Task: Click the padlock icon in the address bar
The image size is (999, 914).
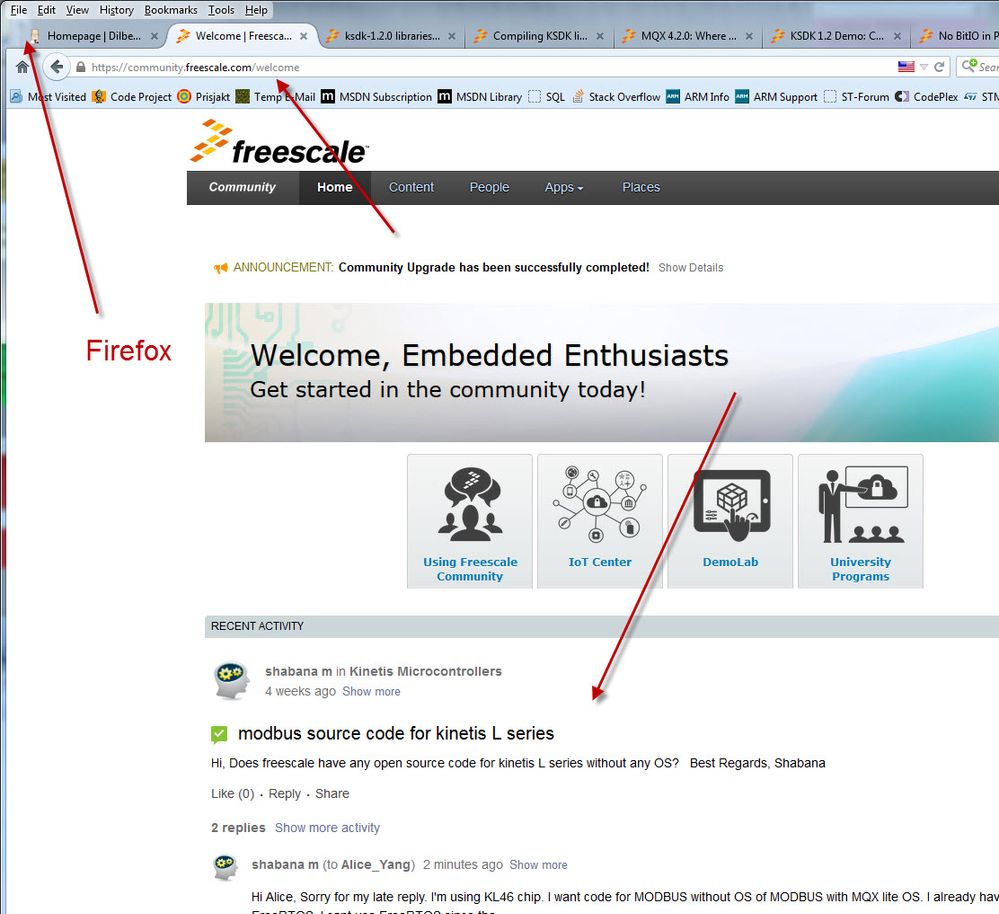Action: point(80,67)
